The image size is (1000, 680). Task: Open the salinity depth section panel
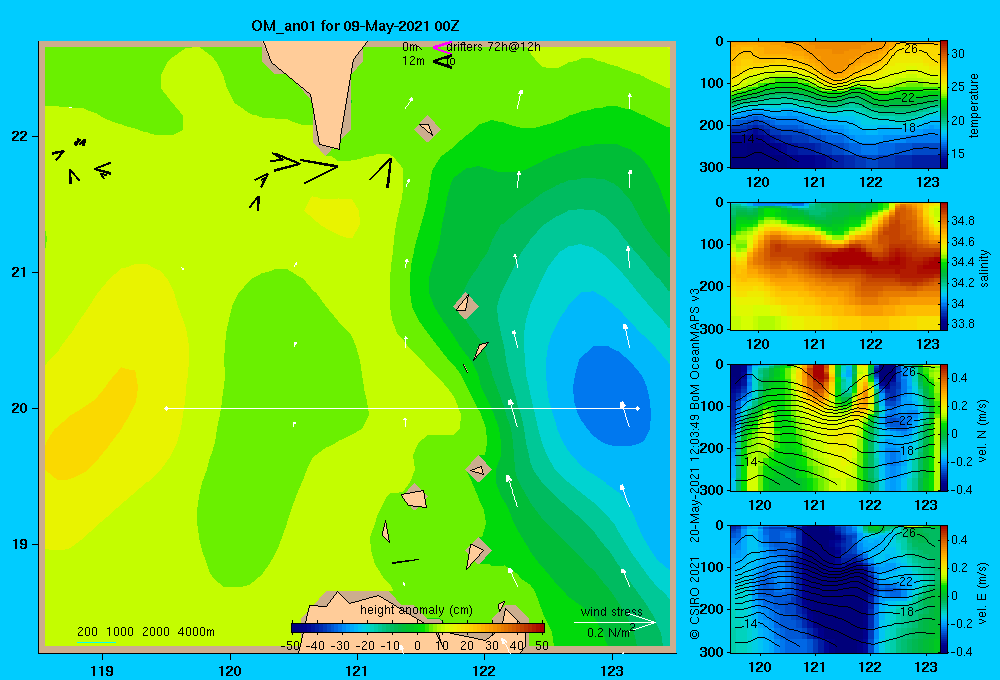pyautogui.click(x=834, y=266)
